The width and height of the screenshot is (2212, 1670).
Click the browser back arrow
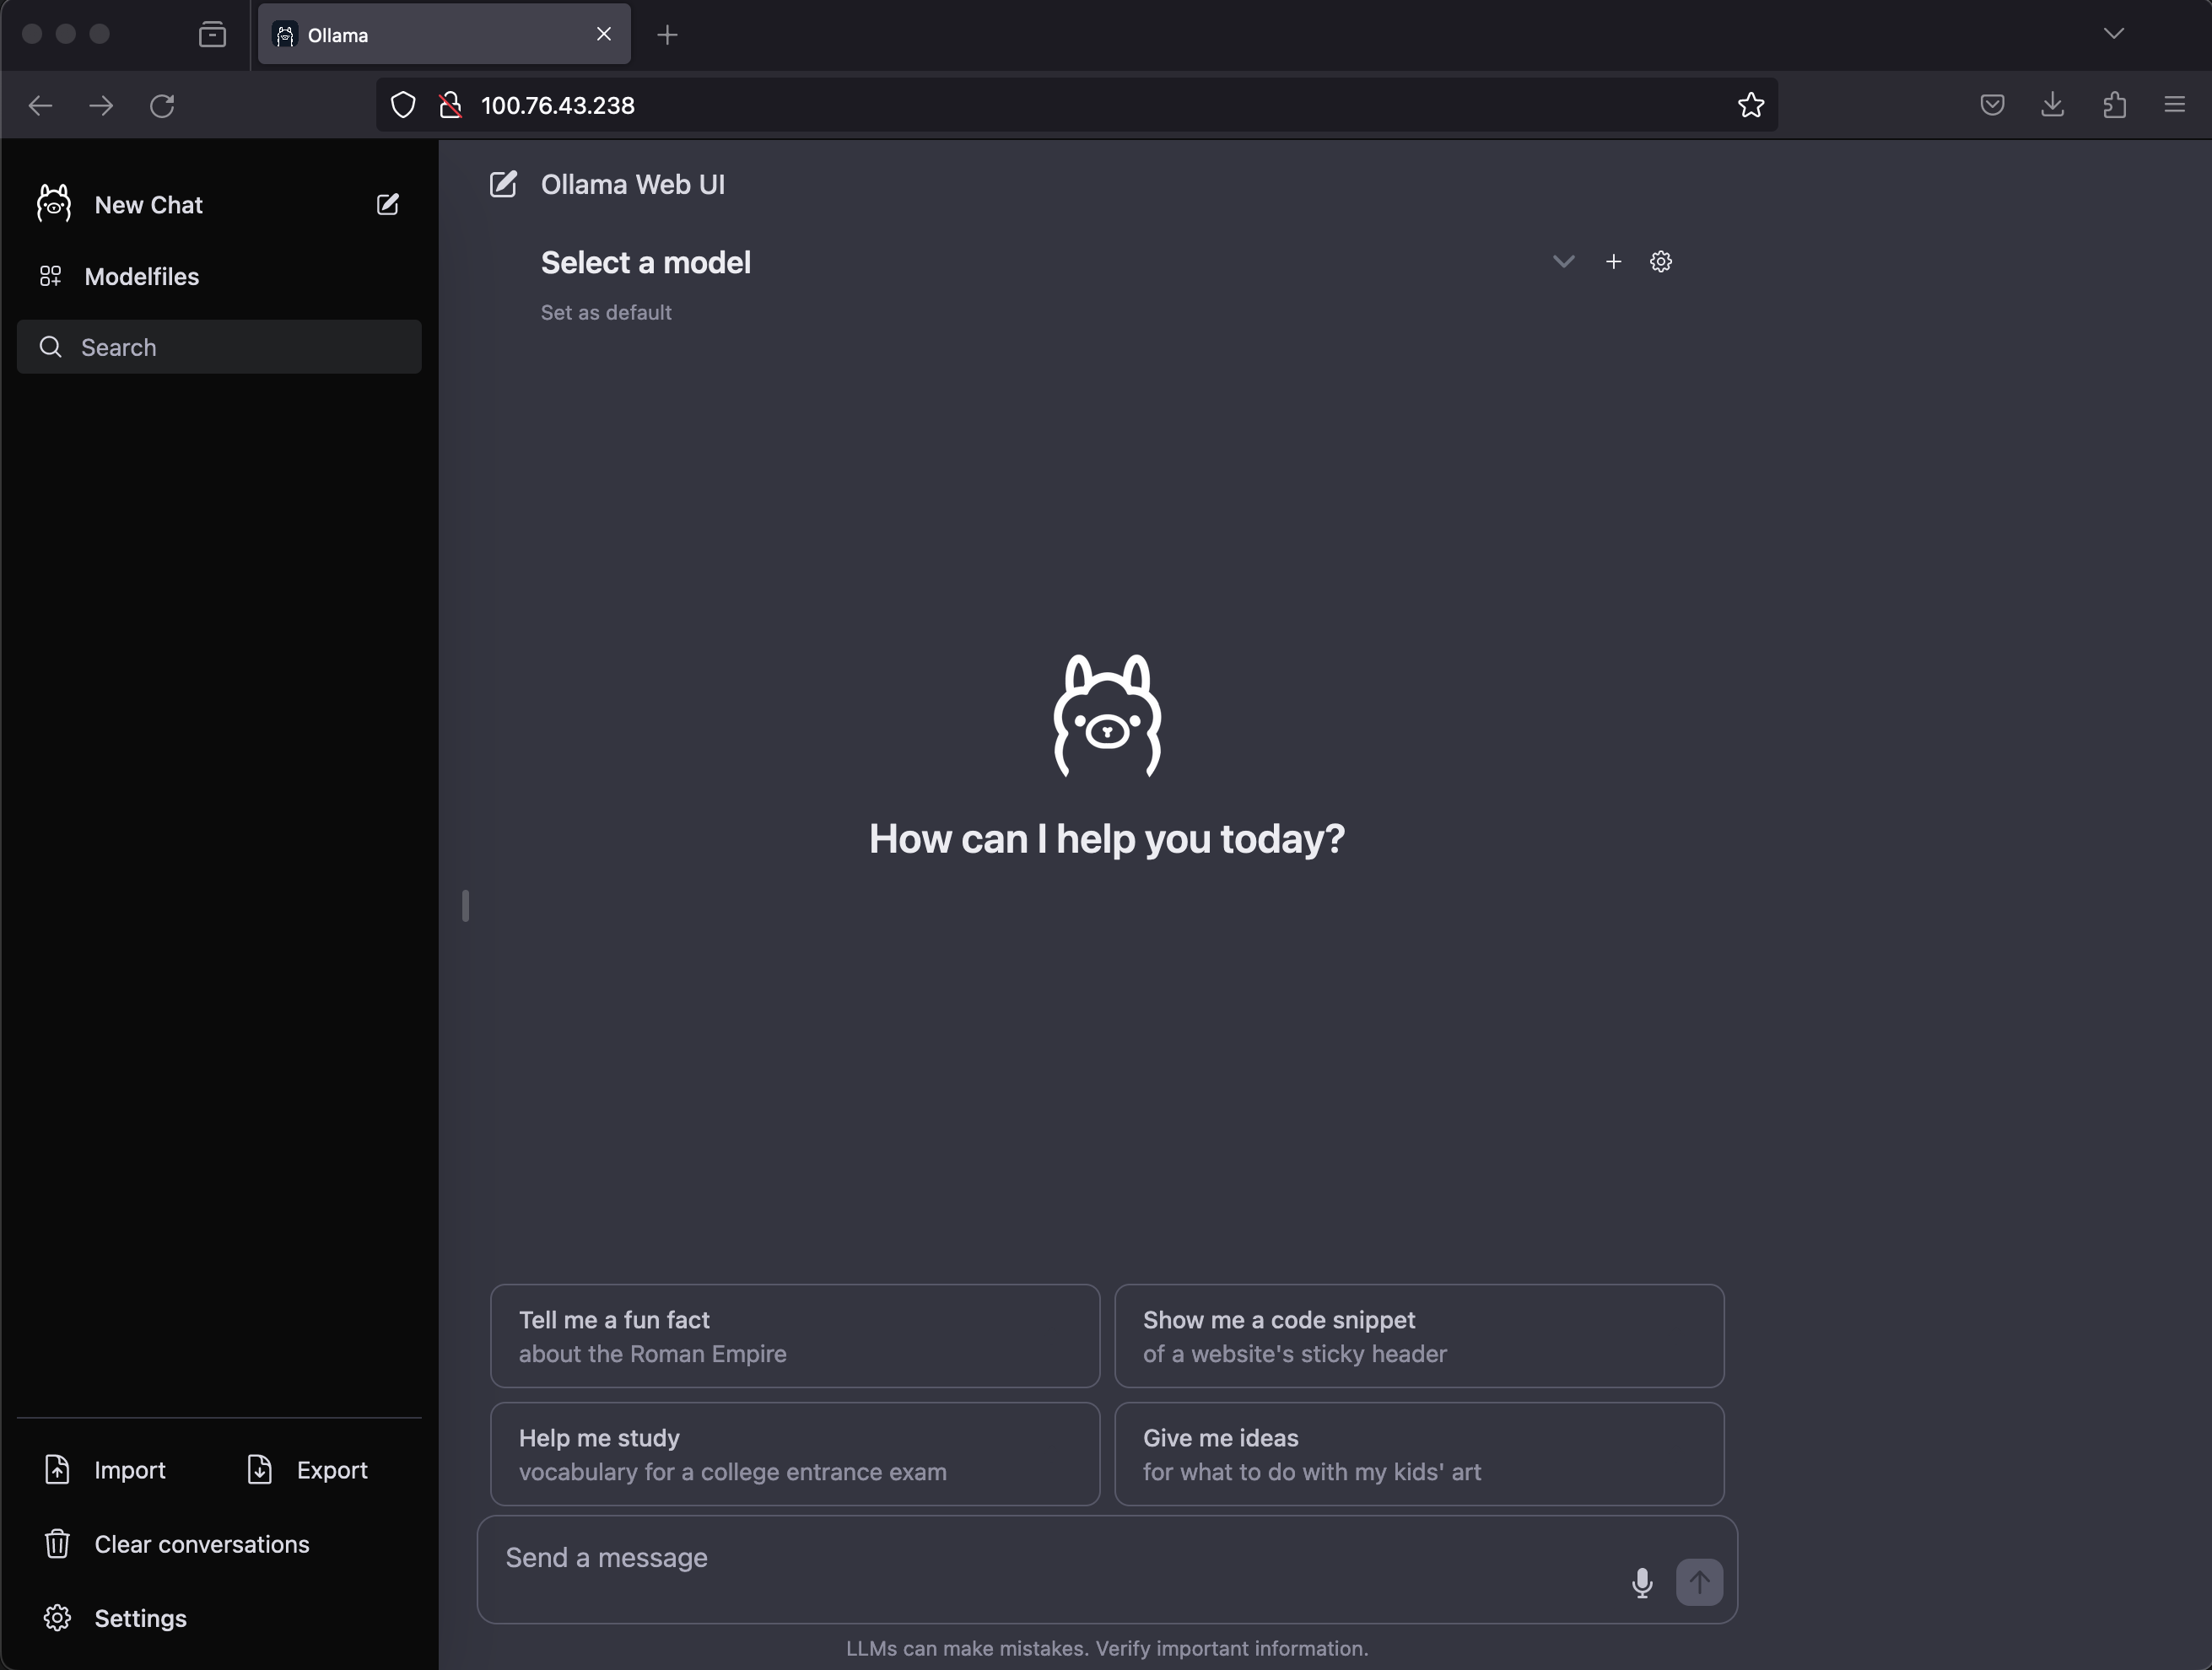pos(40,105)
